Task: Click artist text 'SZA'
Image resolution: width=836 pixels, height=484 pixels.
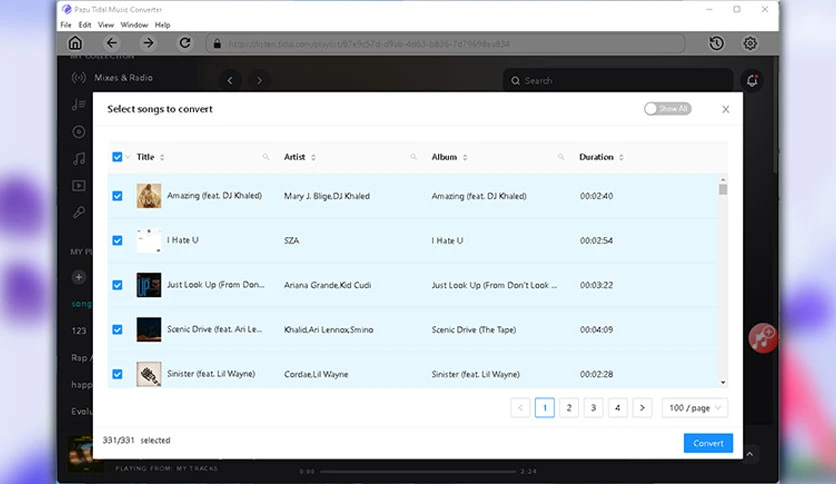Action: [x=292, y=240]
